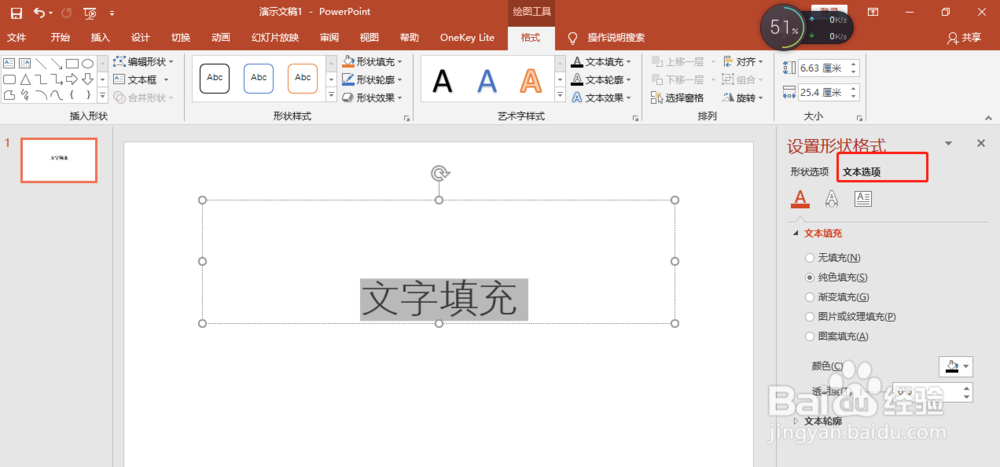This screenshot has height=467, width=1000.
Task: Open the task pane options arrow
Action: [x=948, y=143]
